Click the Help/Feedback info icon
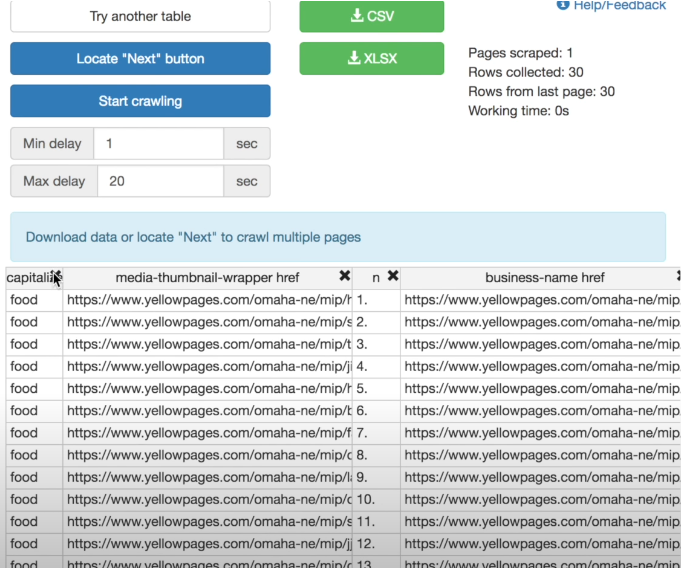This screenshot has width=681, height=568. pos(563,5)
